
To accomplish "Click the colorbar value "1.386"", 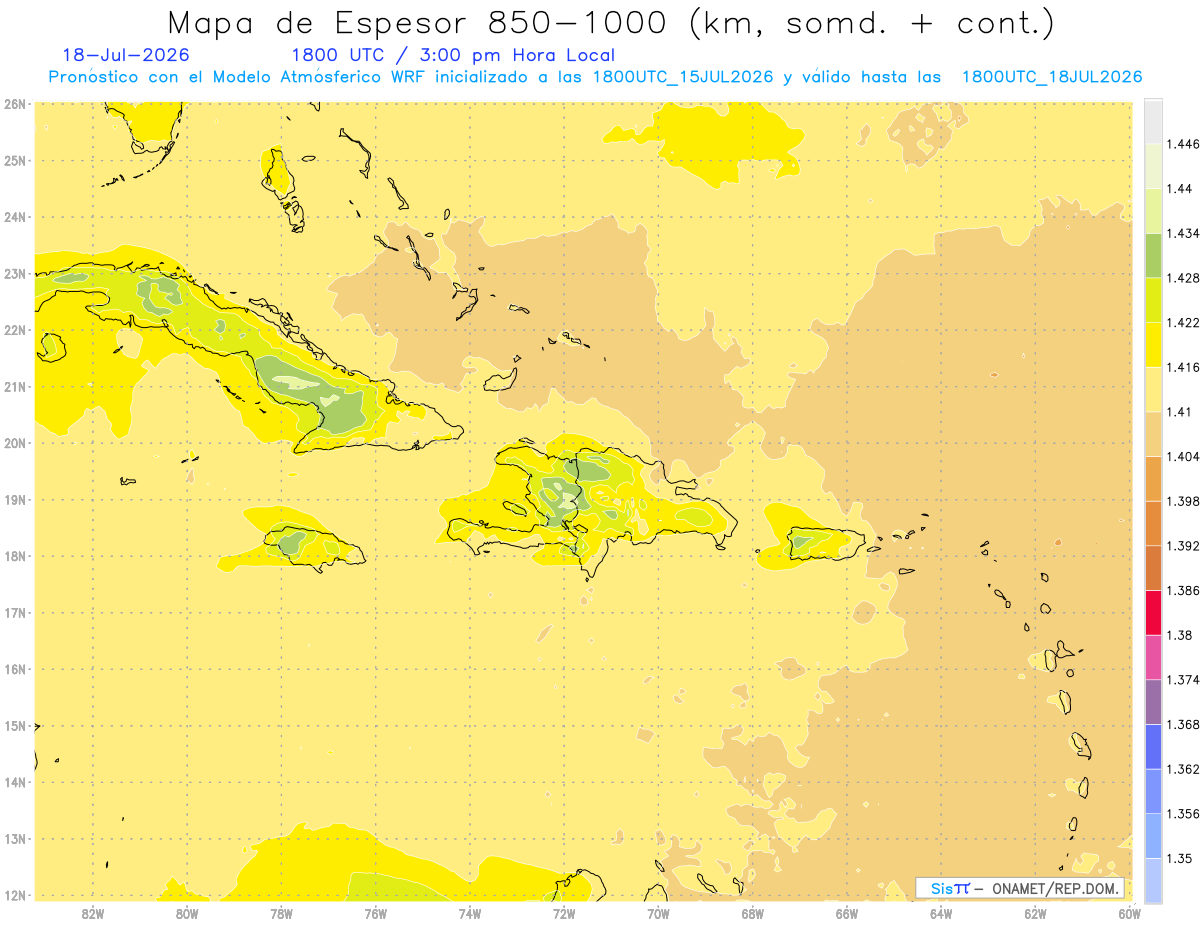I will [1182, 591].
